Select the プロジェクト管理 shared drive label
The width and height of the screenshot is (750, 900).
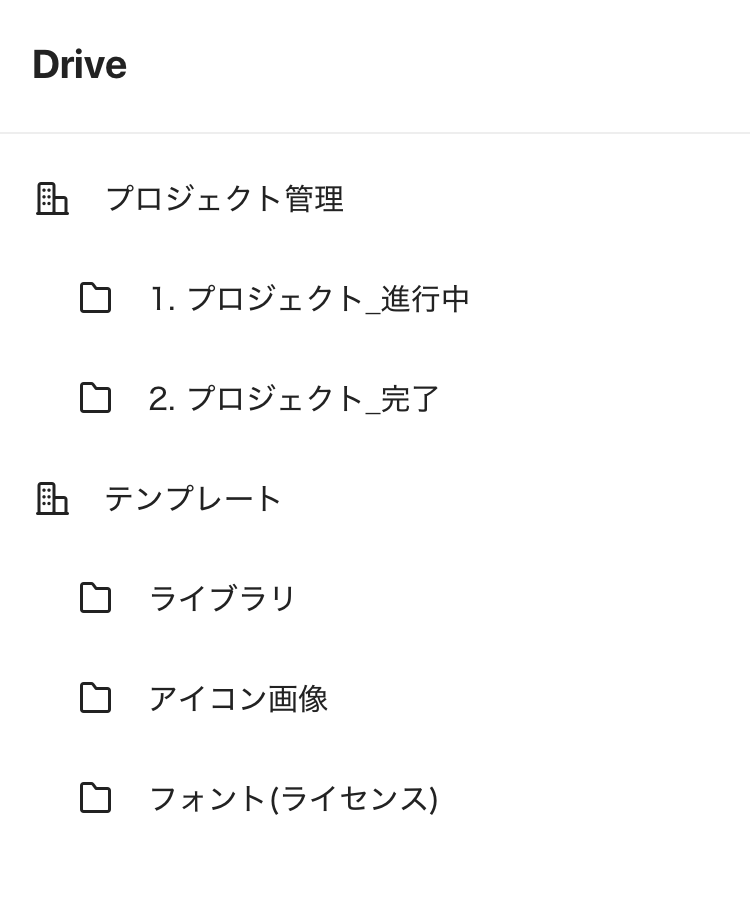click(224, 198)
